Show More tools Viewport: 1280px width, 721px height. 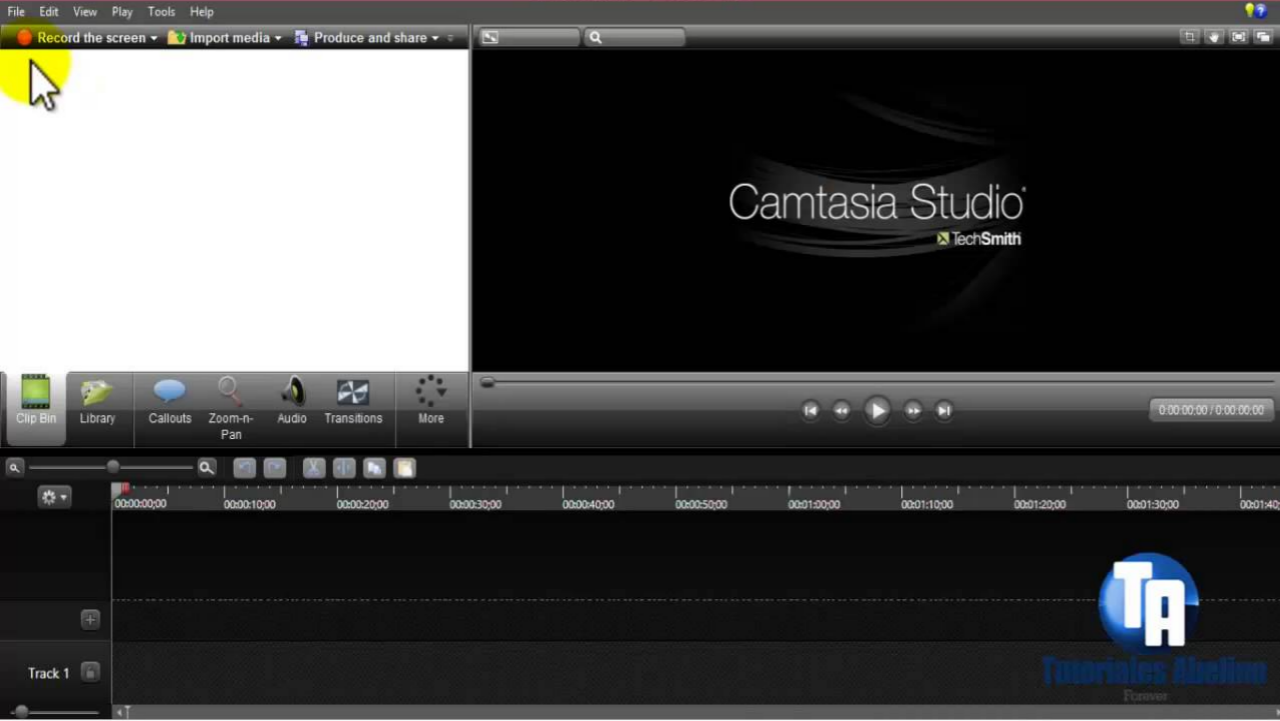[x=431, y=402]
